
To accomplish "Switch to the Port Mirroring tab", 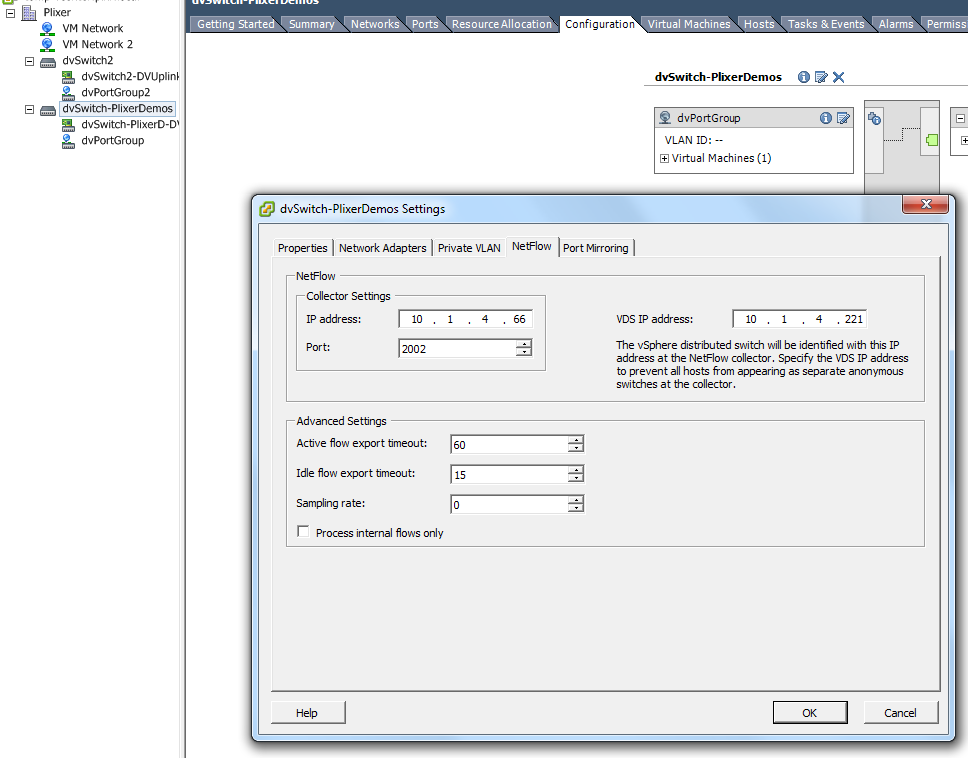I will (596, 248).
